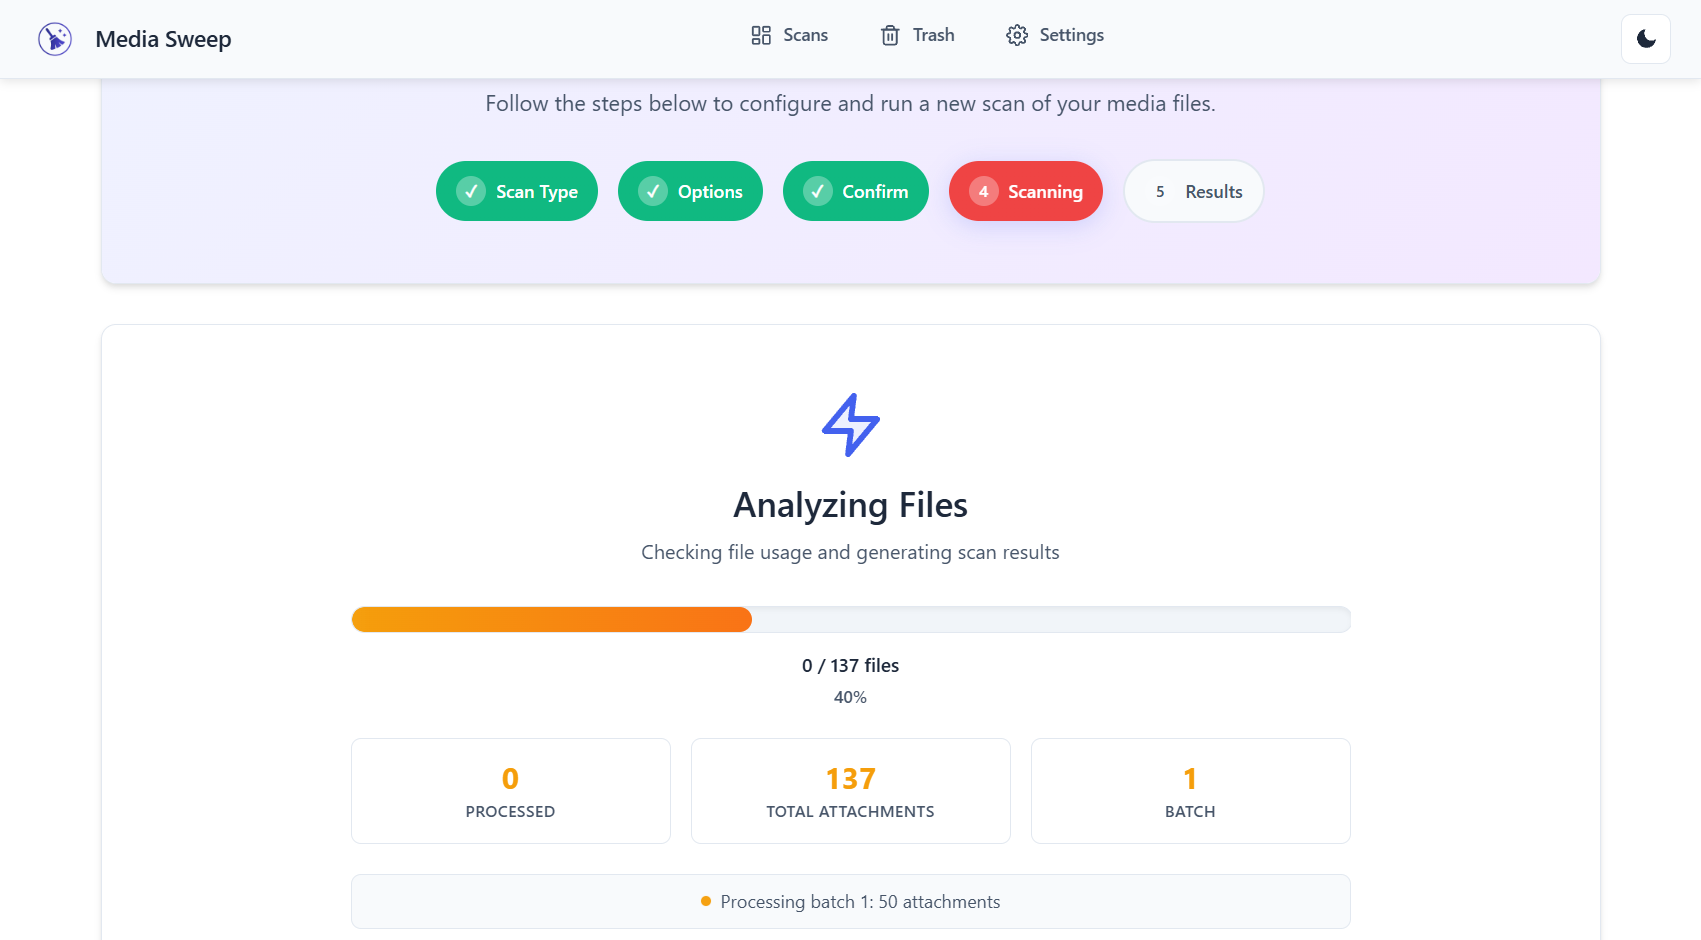Open Trash via the trash bin icon
The height and width of the screenshot is (940, 1701).
[x=889, y=34]
